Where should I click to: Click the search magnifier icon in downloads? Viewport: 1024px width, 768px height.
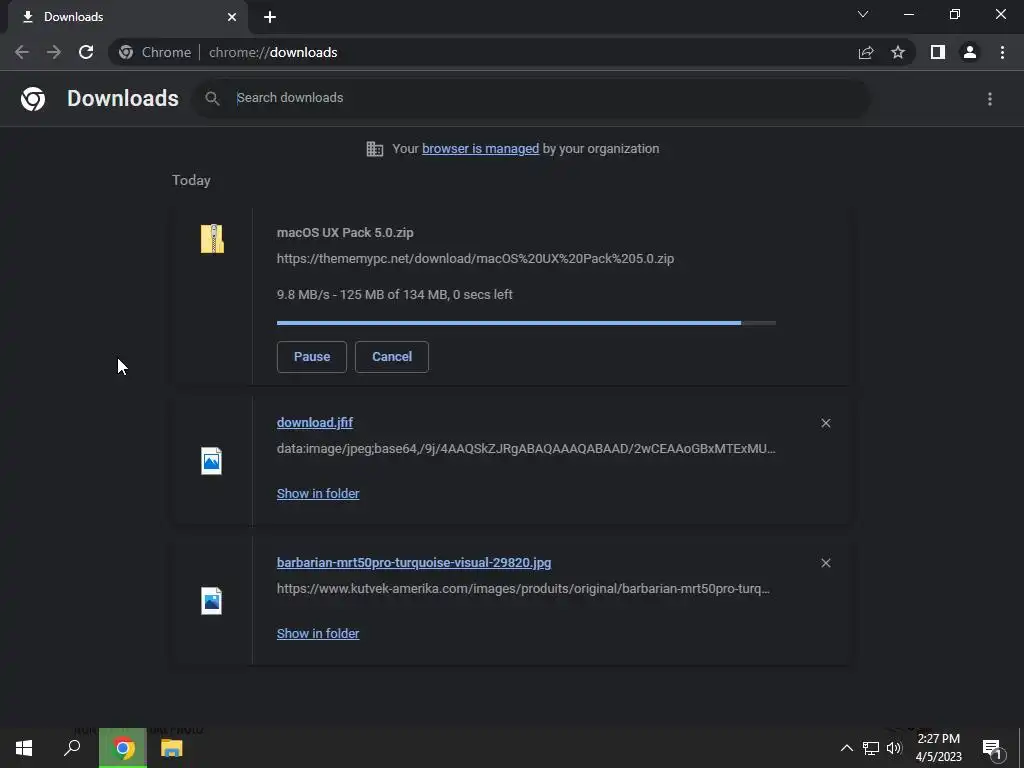212,98
